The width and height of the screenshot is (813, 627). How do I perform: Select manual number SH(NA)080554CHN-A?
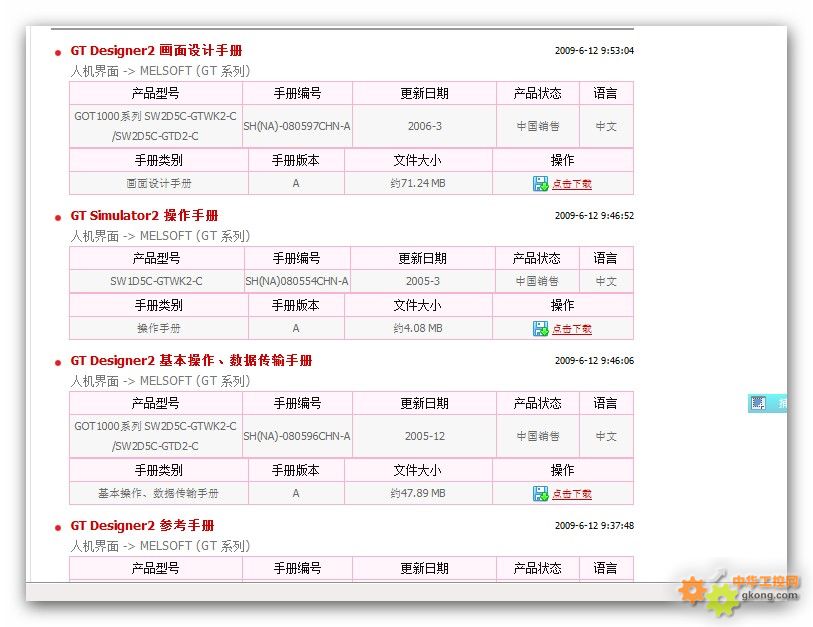[297, 281]
